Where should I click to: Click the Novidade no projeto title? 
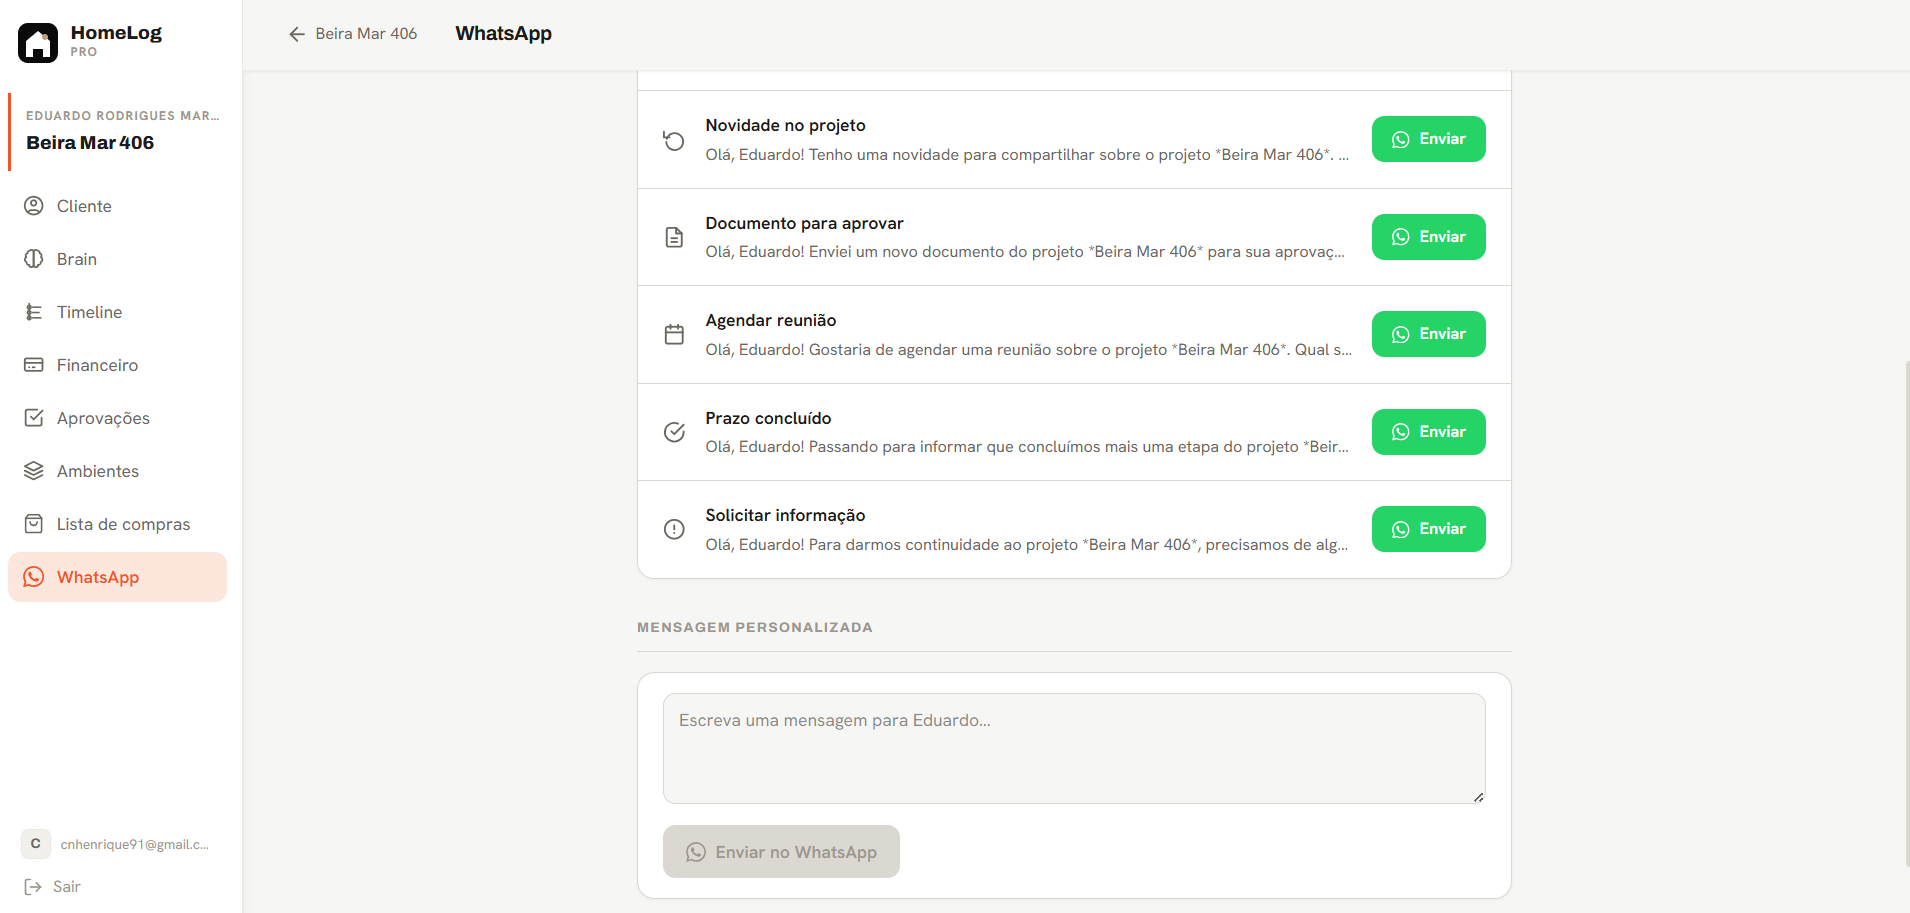(x=785, y=125)
